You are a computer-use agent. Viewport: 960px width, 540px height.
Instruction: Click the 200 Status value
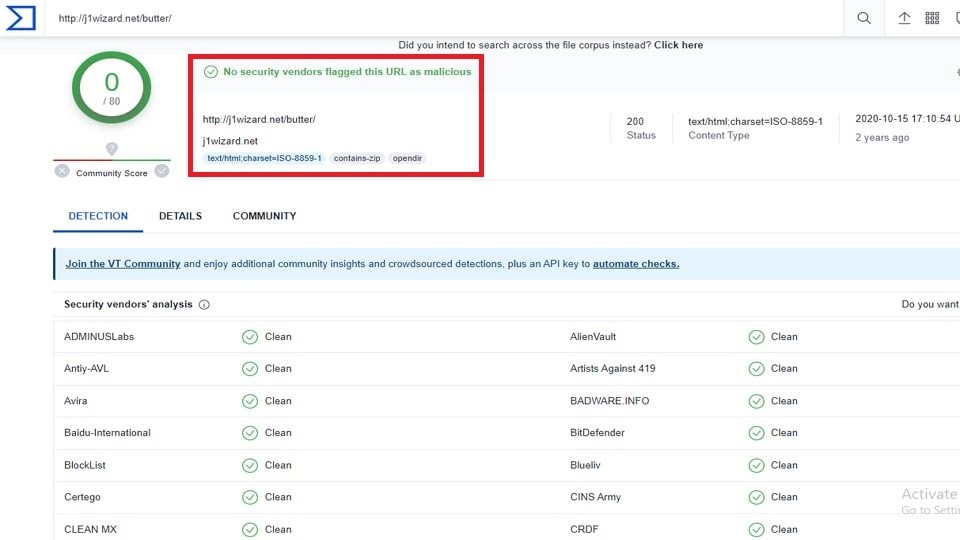coord(635,121)
